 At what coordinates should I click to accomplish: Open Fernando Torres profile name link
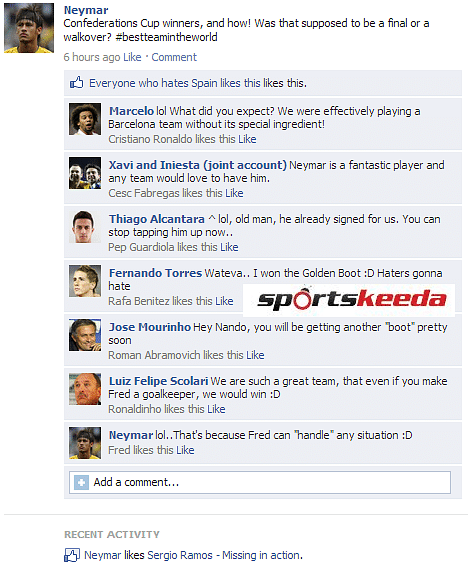[155, 273]
